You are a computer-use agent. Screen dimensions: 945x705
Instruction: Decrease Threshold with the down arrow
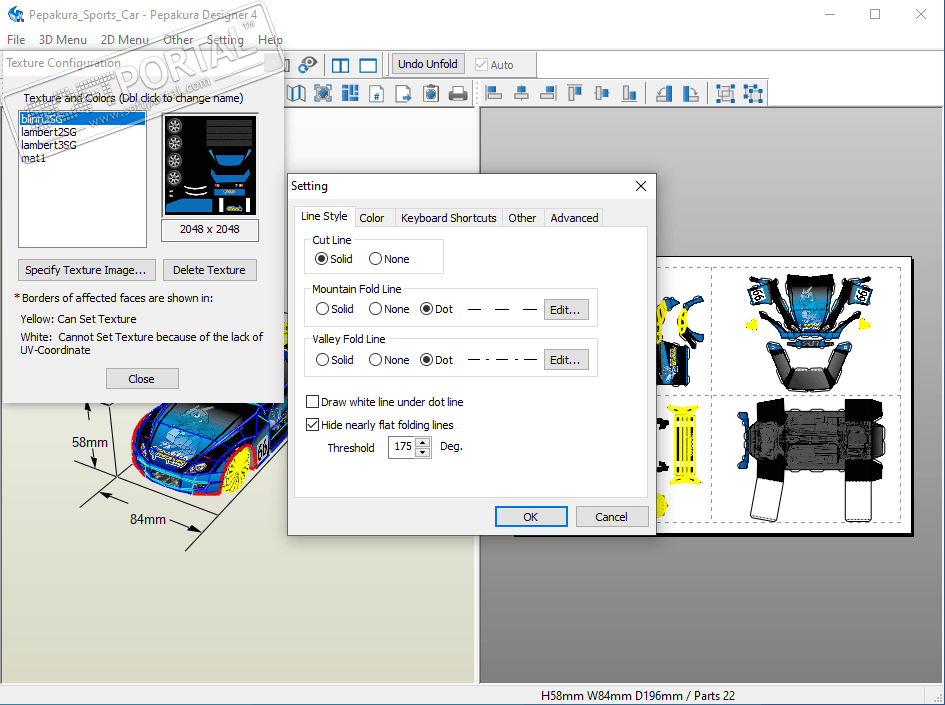423,452
